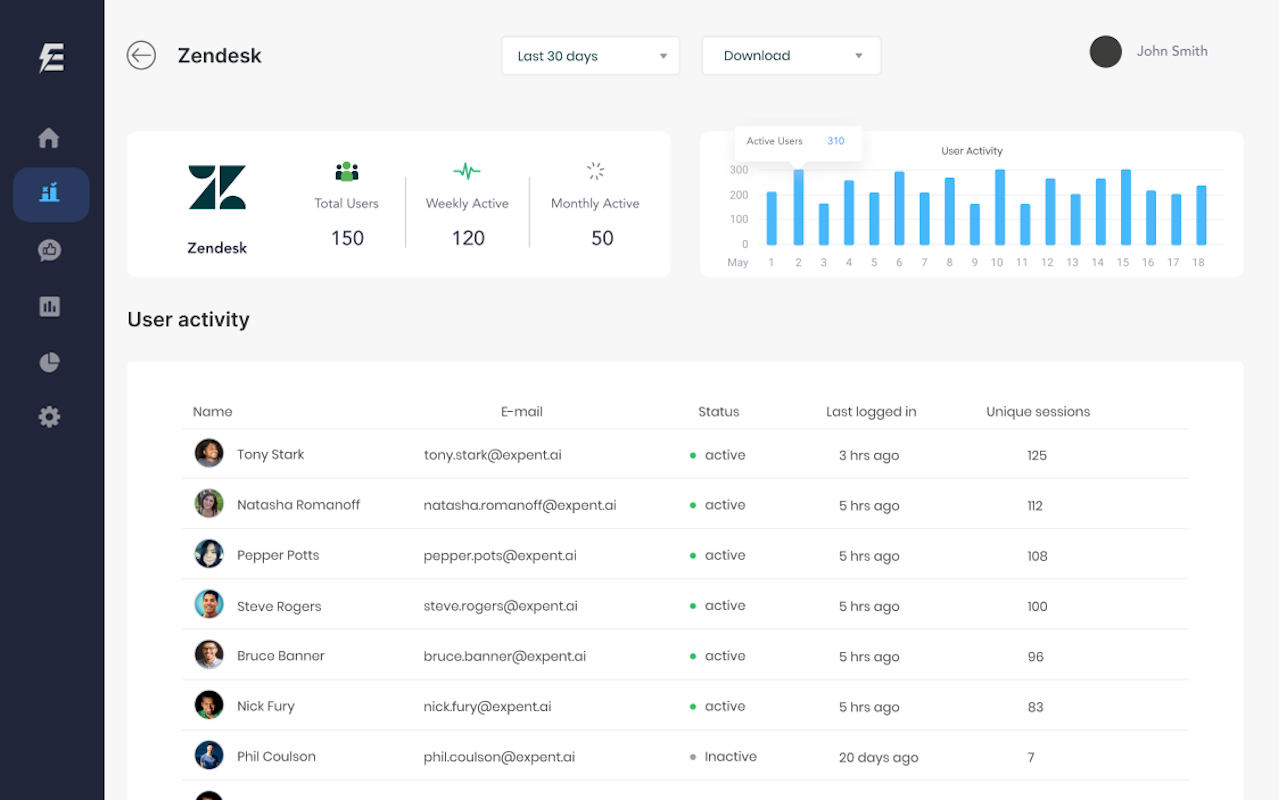
Task: Sort table by Last logged in header
Action: (x=870, y=411)
